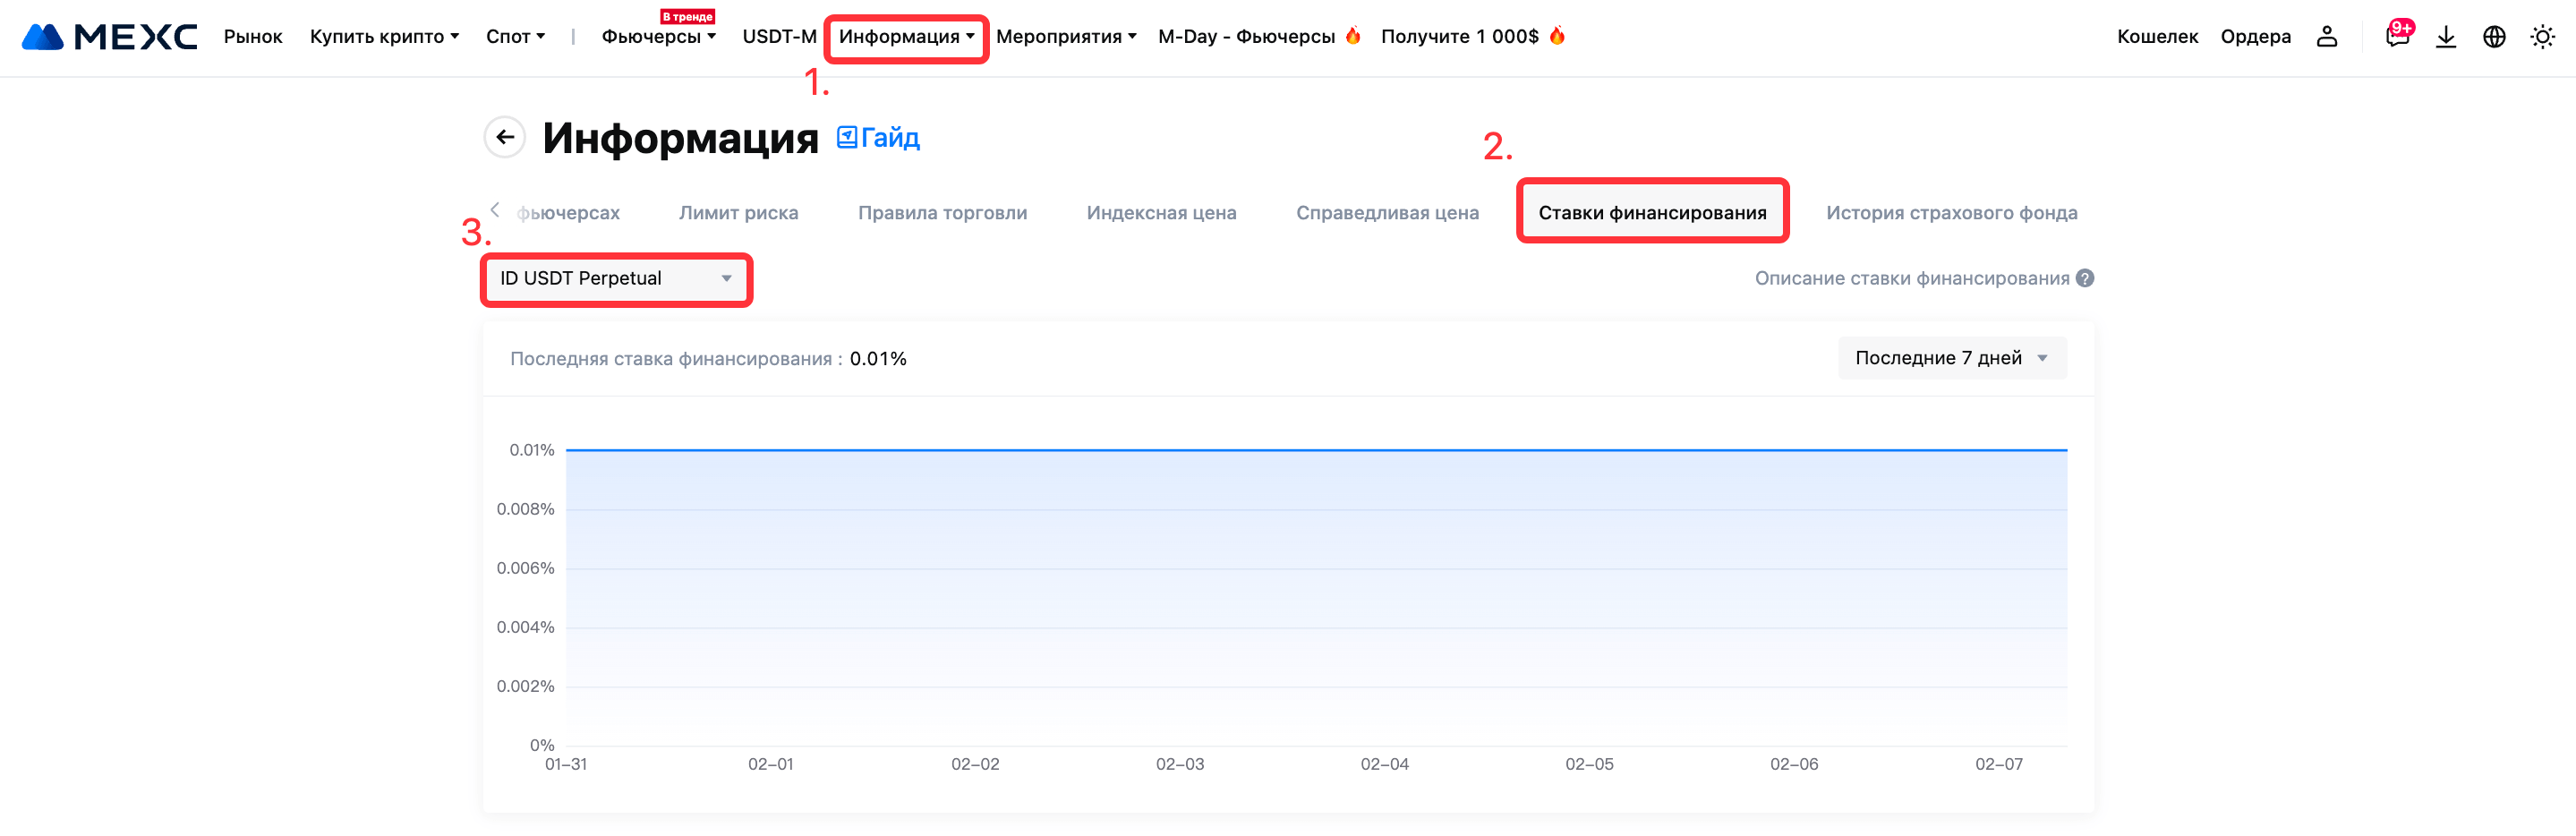Open the user profile icon
2576x836 pixels.
tap(2326, 37)
